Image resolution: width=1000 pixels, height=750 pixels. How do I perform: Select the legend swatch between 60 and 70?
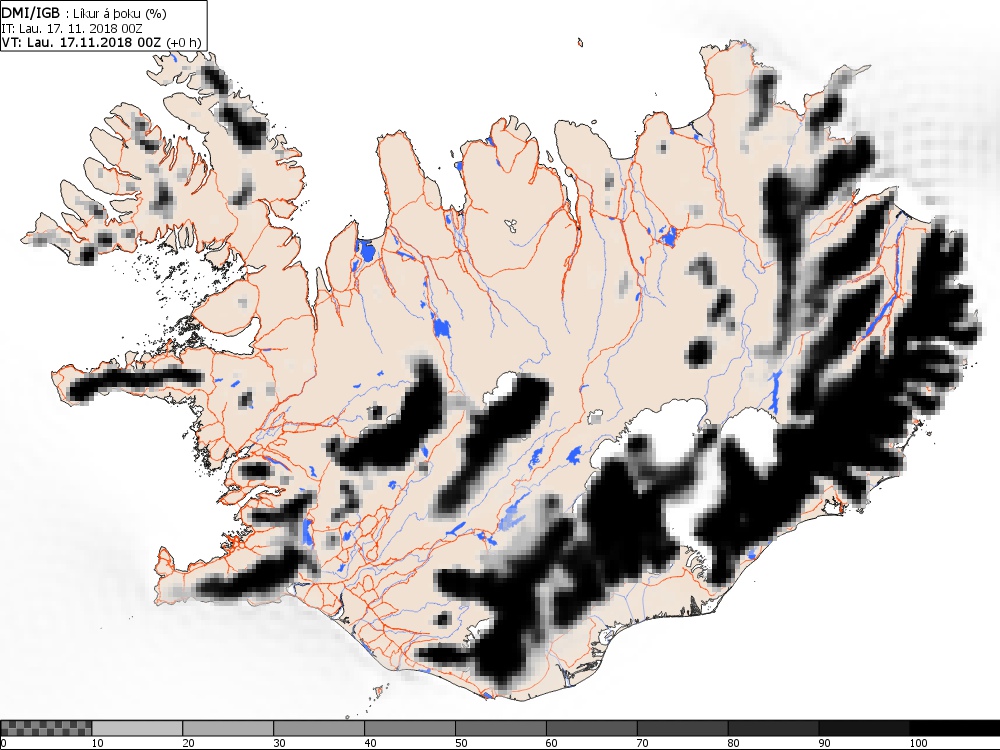point(592,728)
